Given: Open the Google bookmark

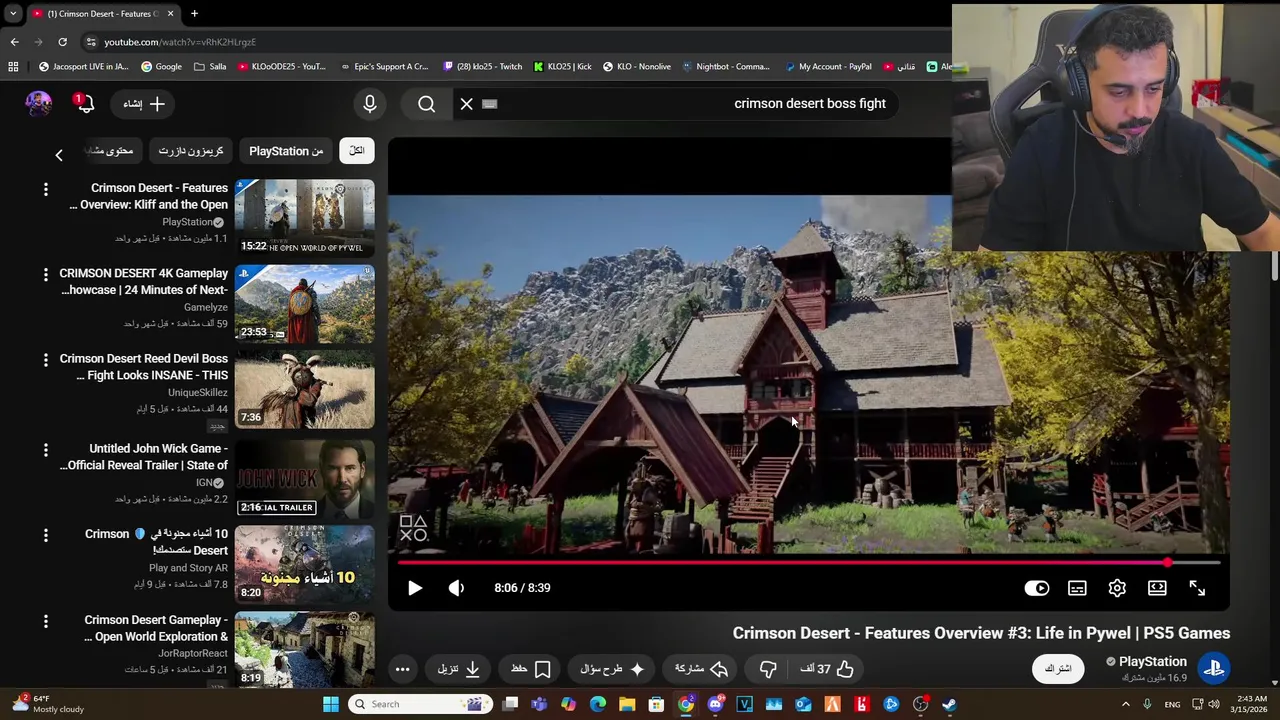Looking at the screenshot, I should (162, 67).
